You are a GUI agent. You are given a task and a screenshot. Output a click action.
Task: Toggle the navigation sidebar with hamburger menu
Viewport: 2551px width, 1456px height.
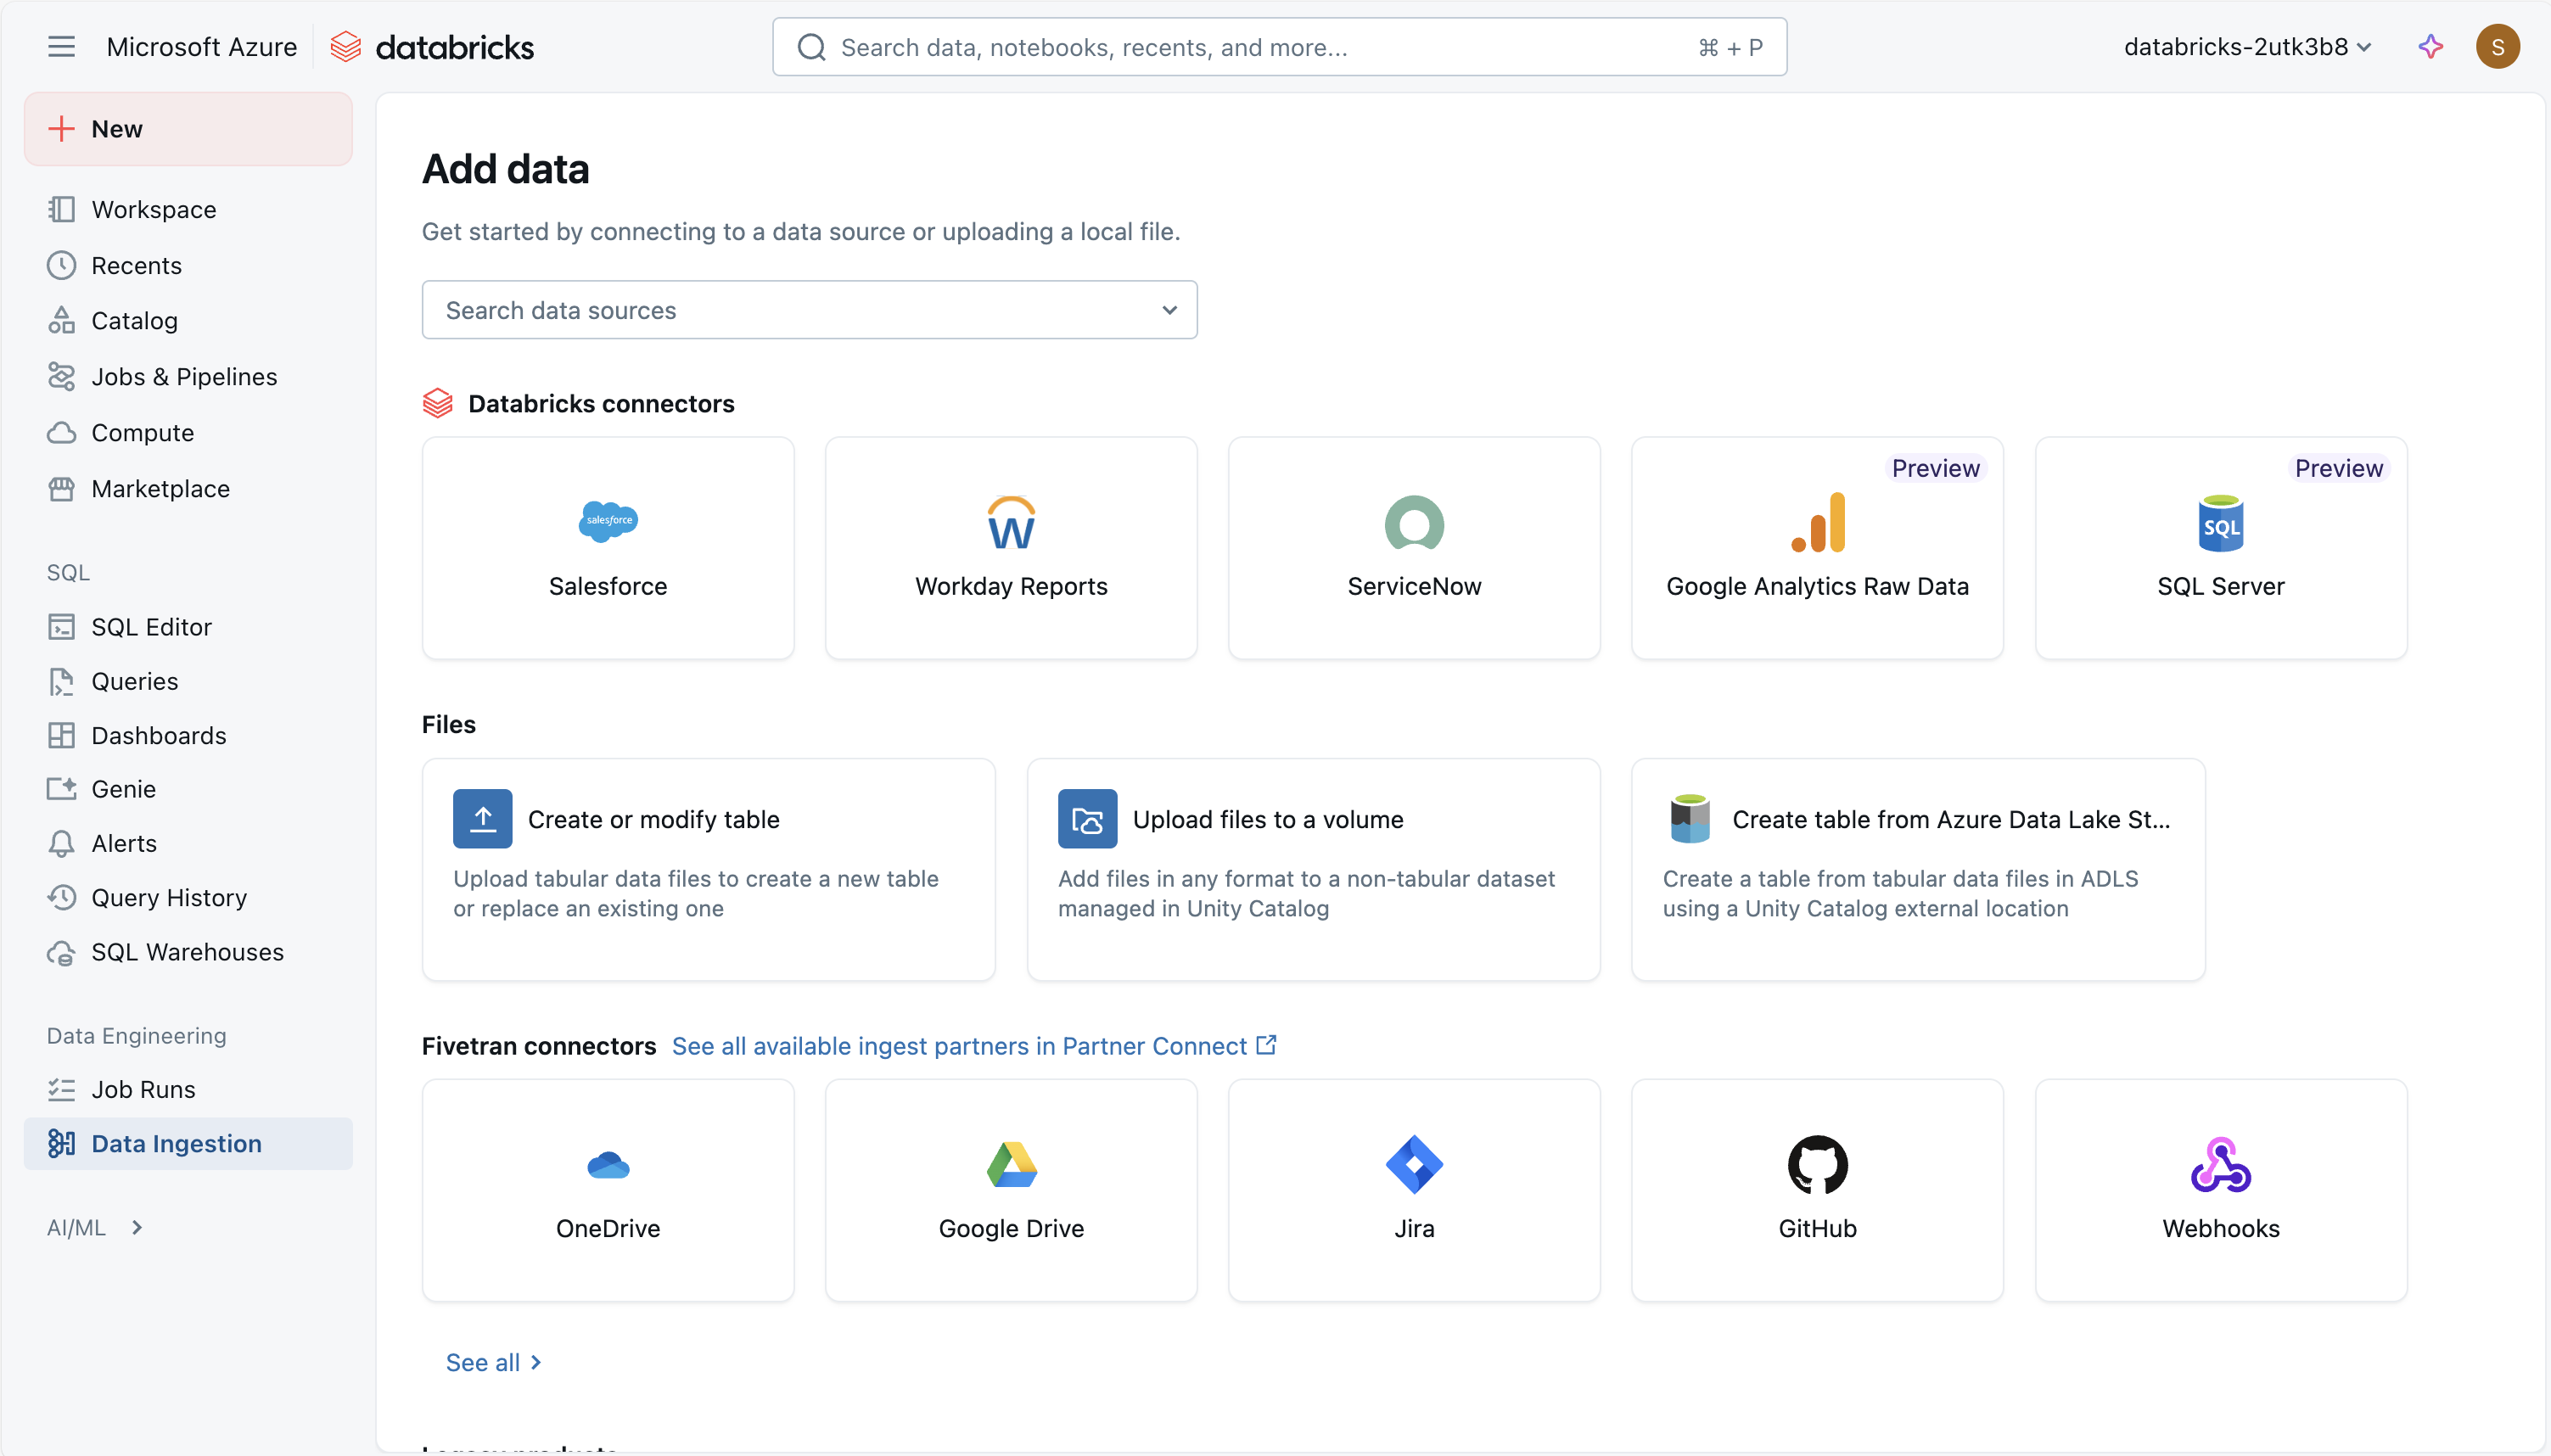[x=61, y=46]
